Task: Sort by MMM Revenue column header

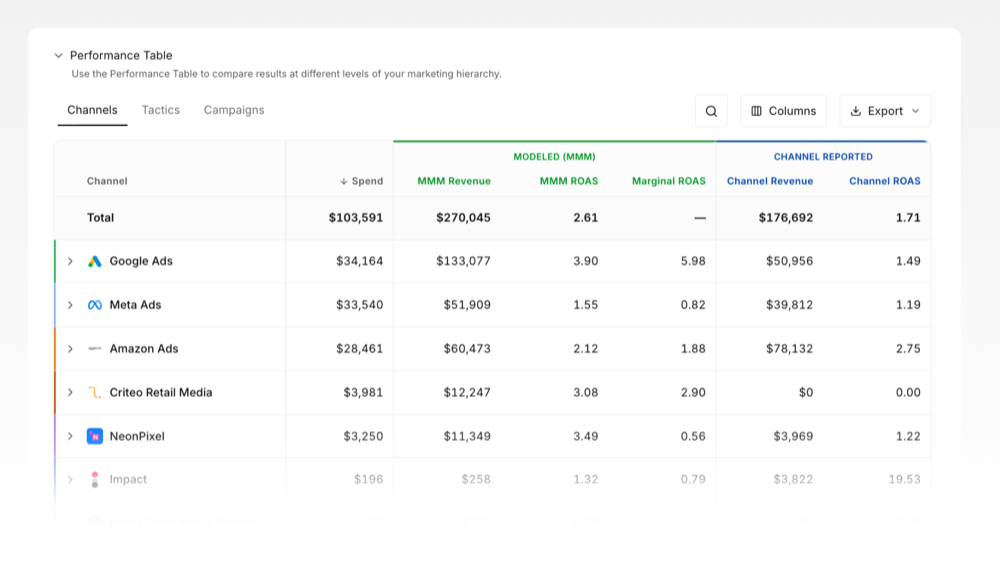Action: pos(454,181)
